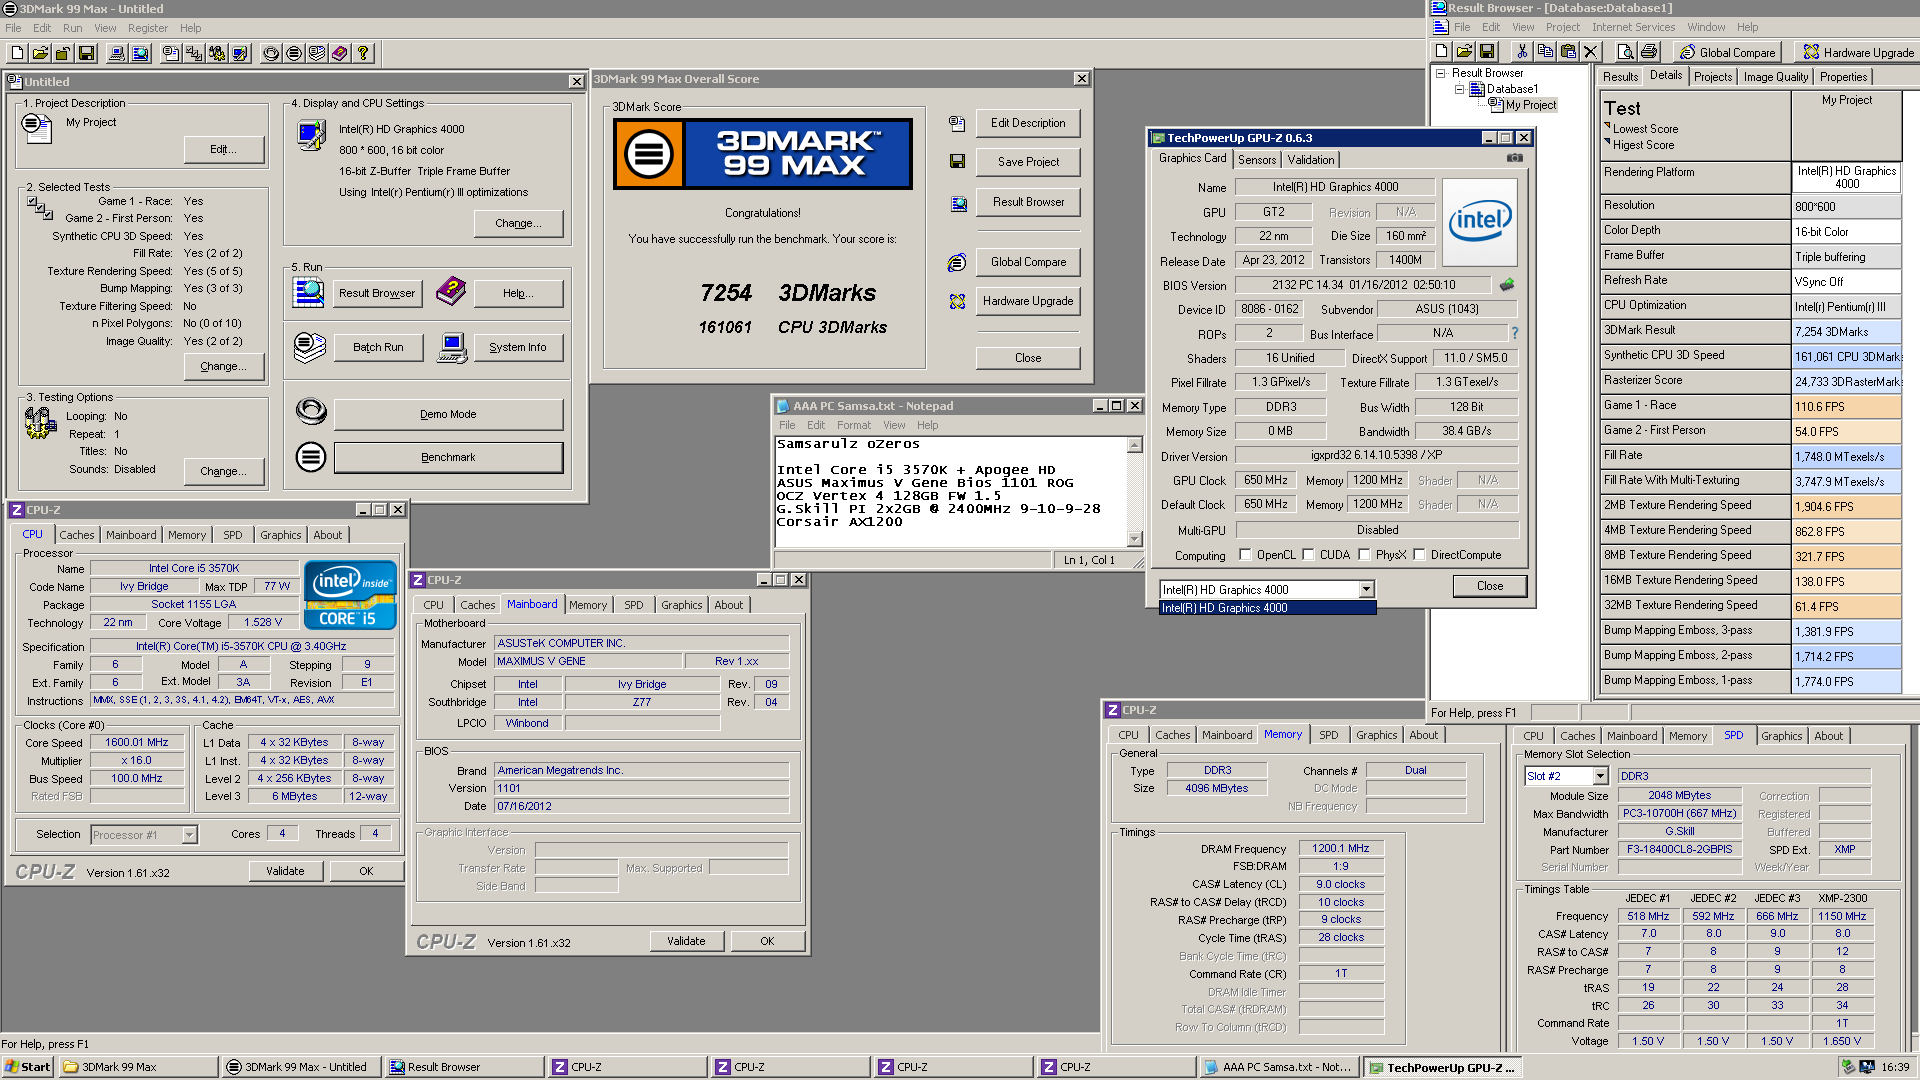The width and height of the screenshot is (1920, 1080).
Task: Enable DirectCompute checkbox in GPU-Z
Action: (1419, 555)
